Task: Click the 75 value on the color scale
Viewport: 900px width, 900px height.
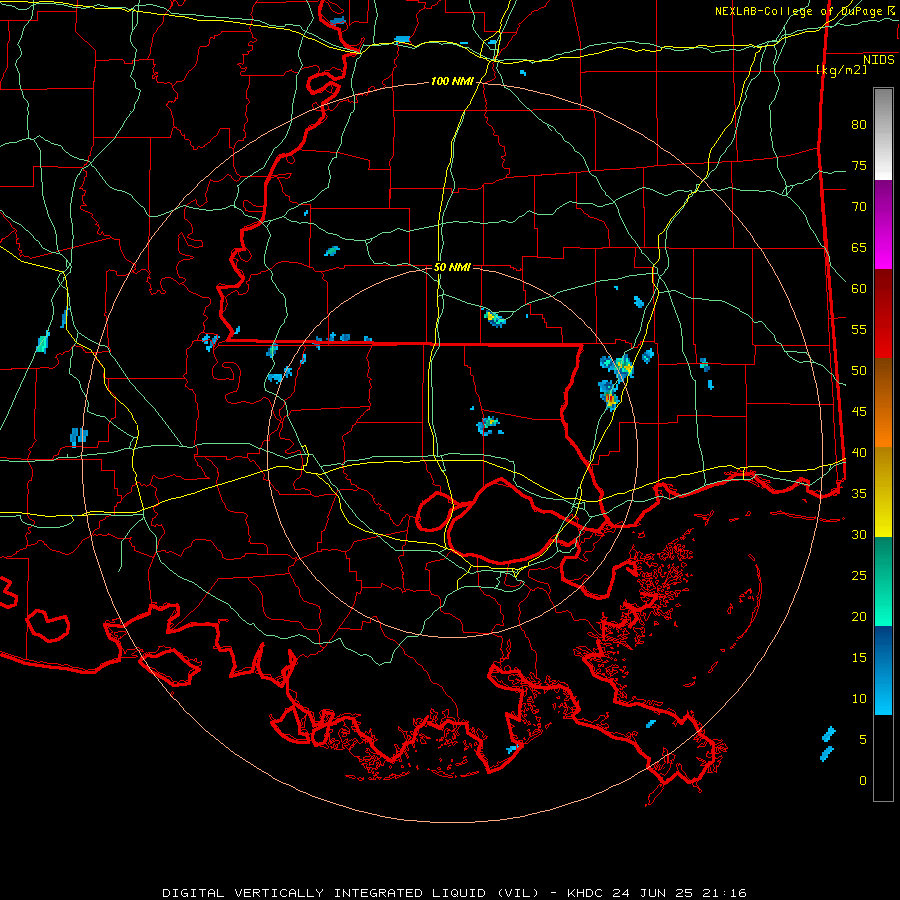Action: [x=859, y=166]
